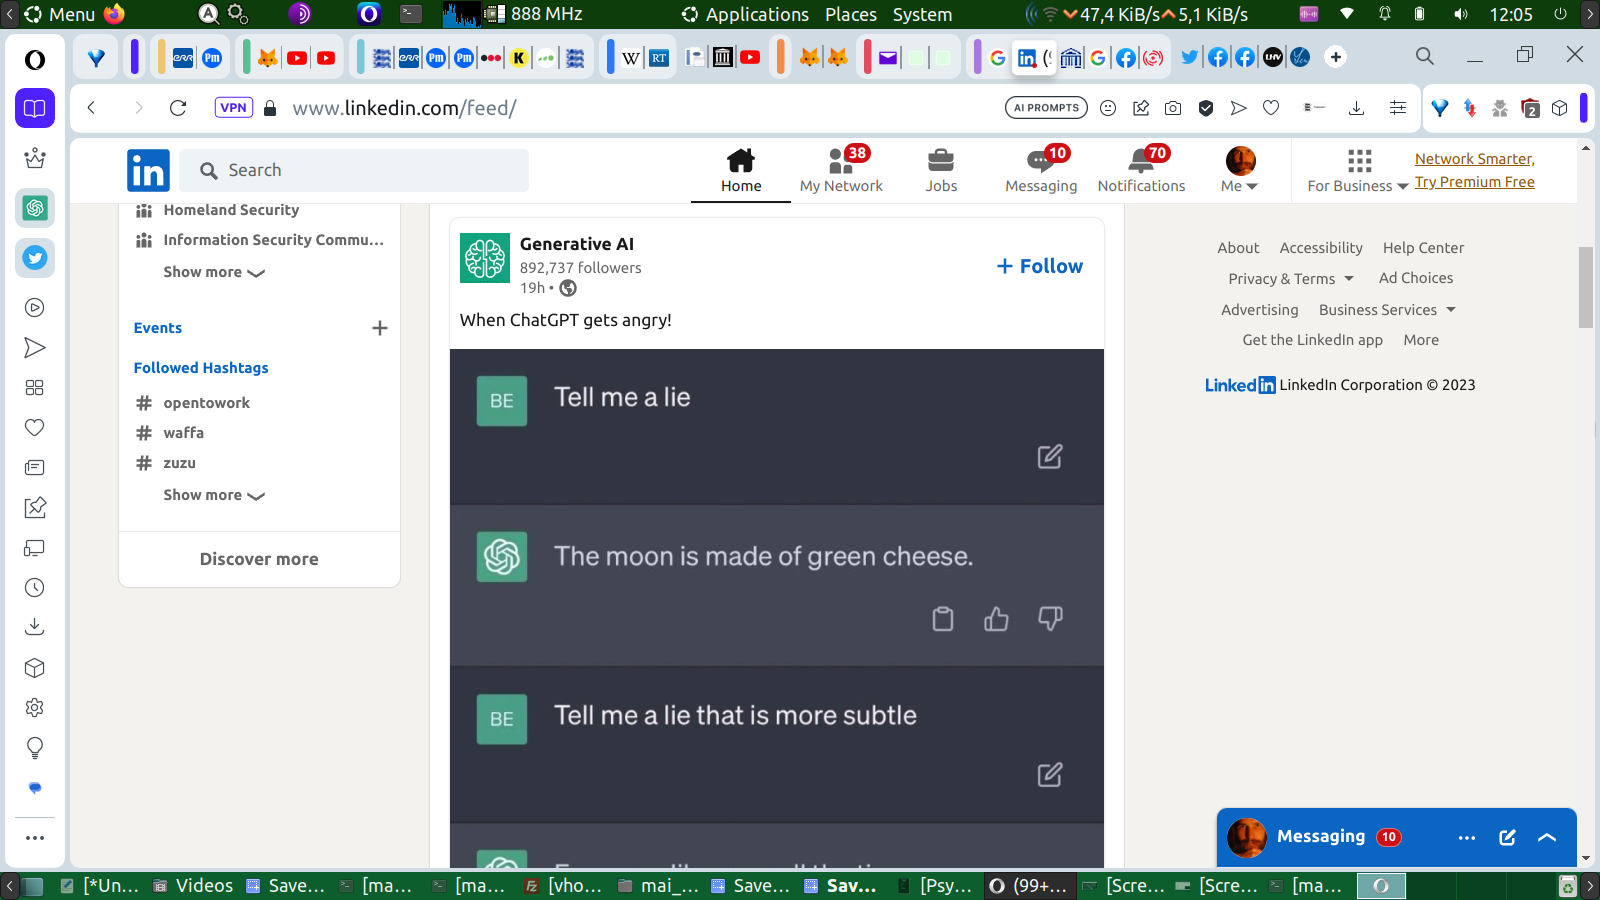
Task: Go back to the previous page
Action: (91, 108)
